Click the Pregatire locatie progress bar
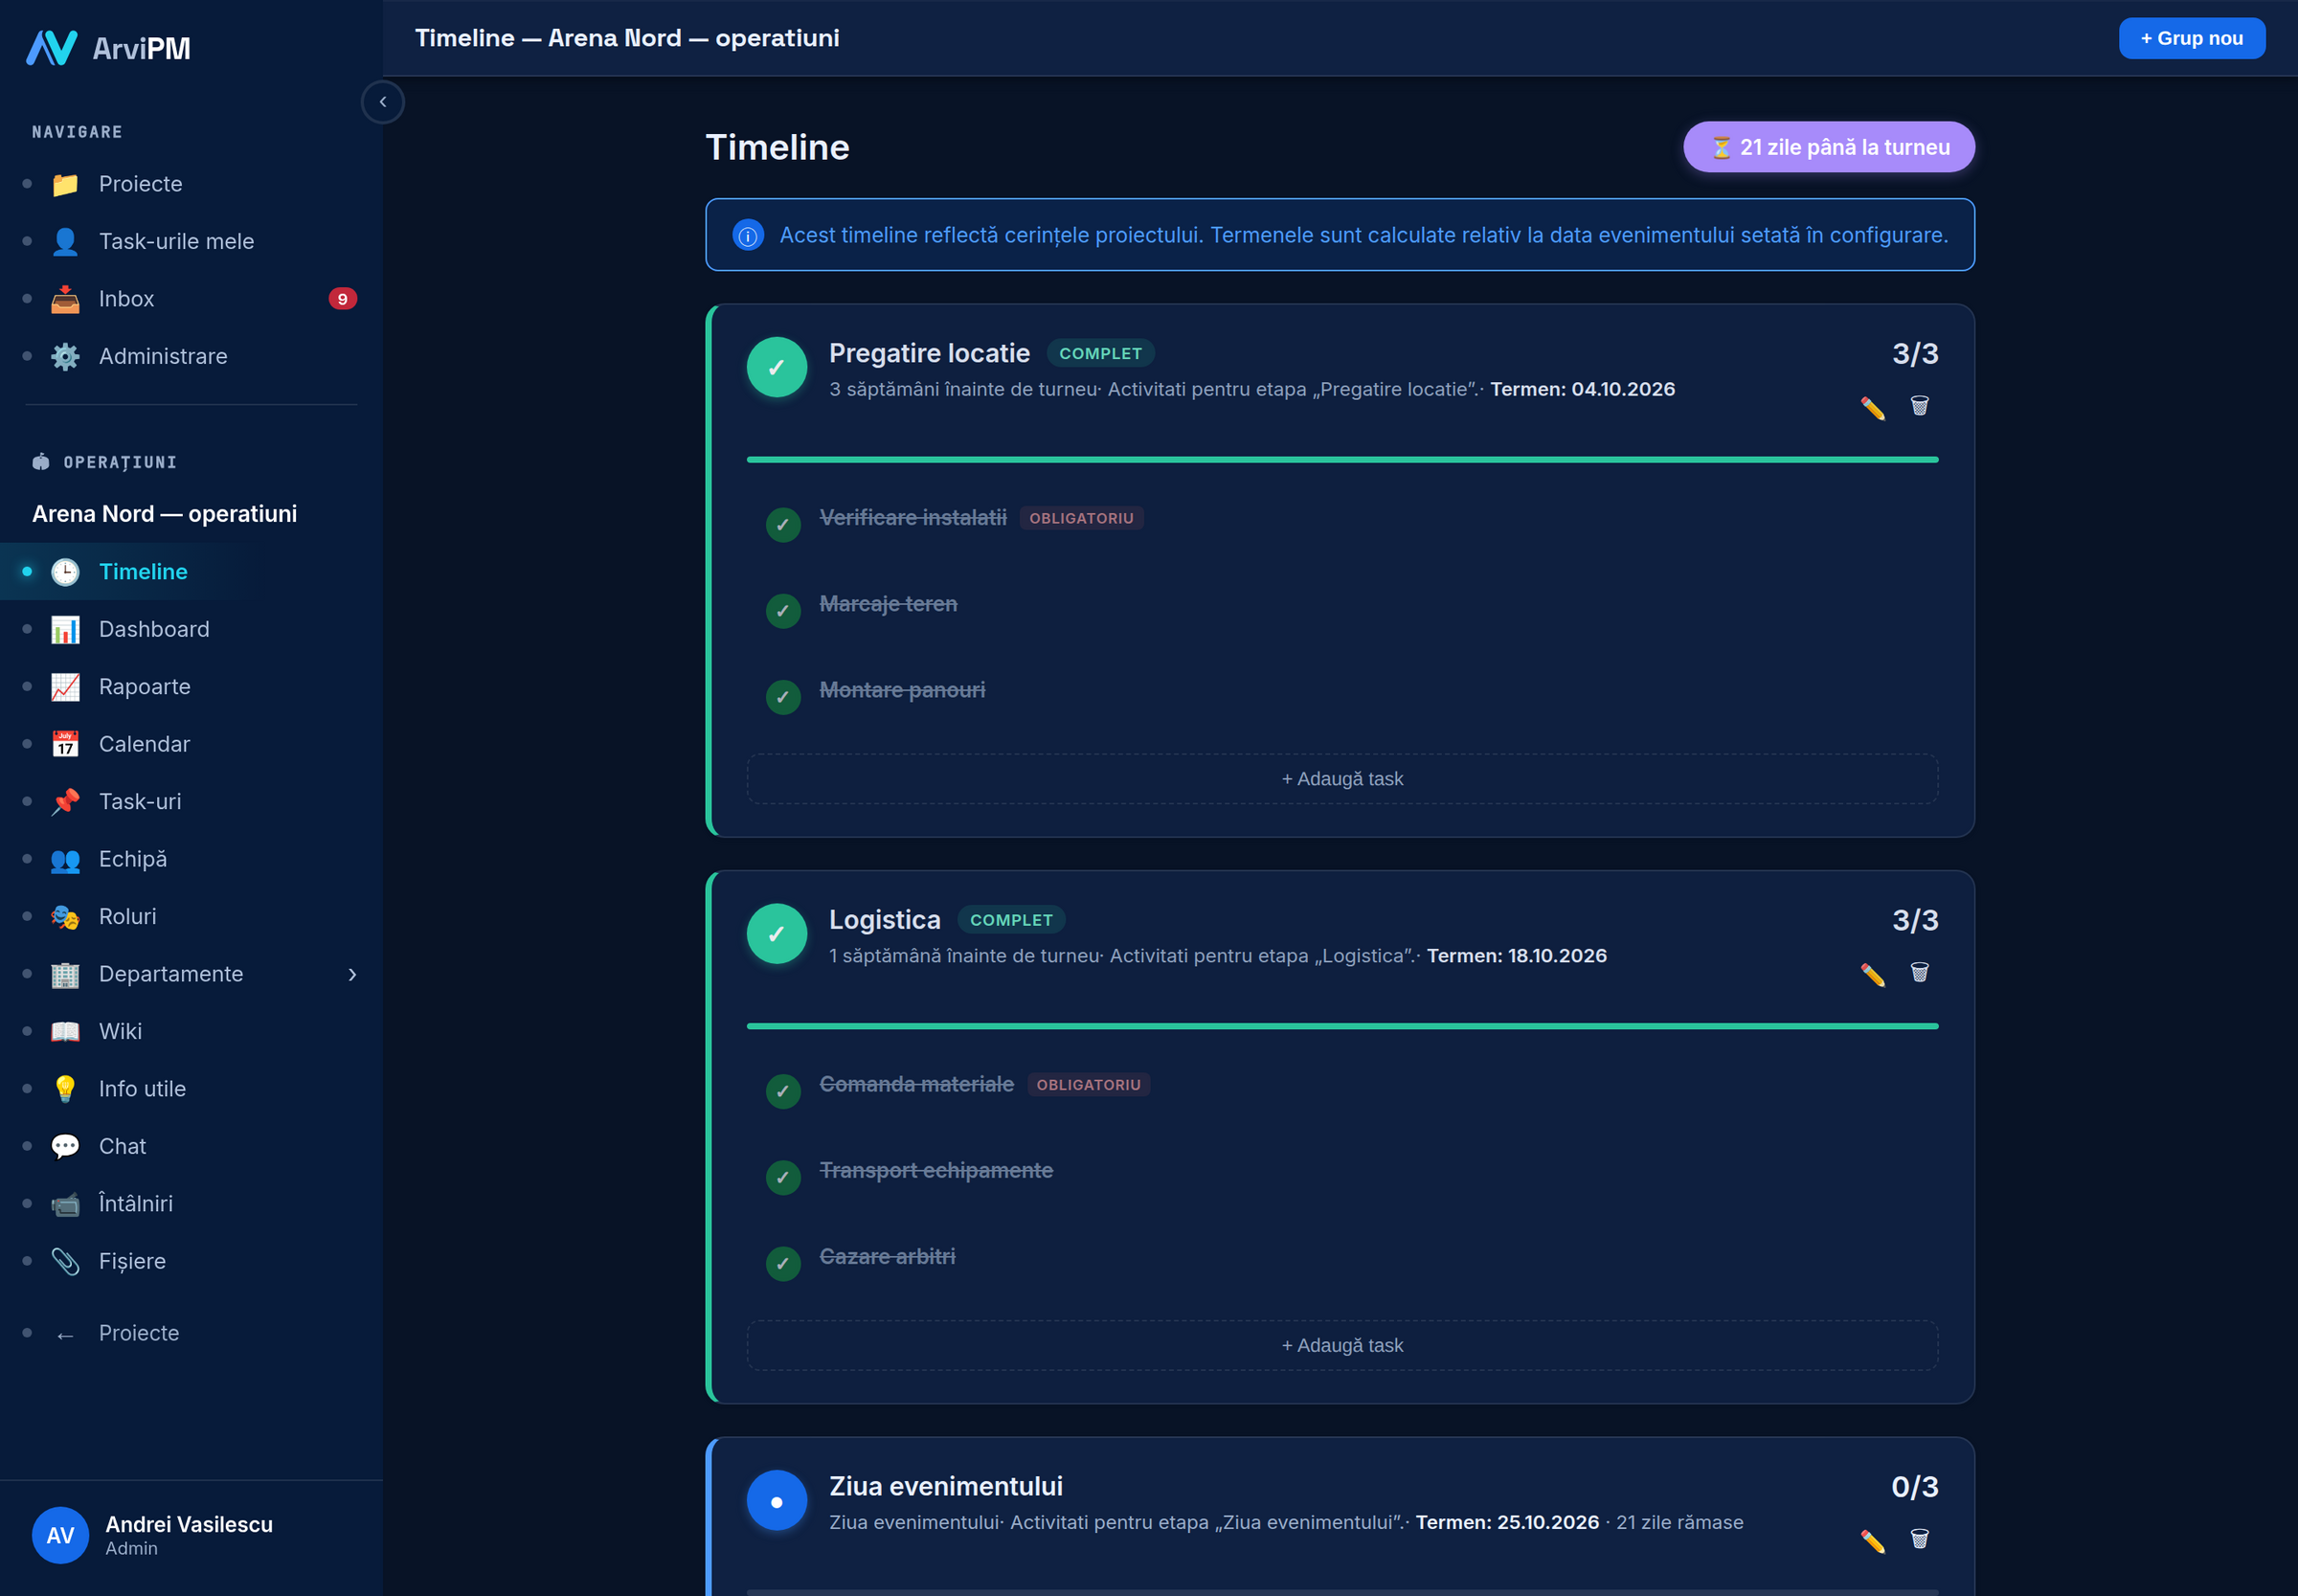 (x=1342, y=460)
